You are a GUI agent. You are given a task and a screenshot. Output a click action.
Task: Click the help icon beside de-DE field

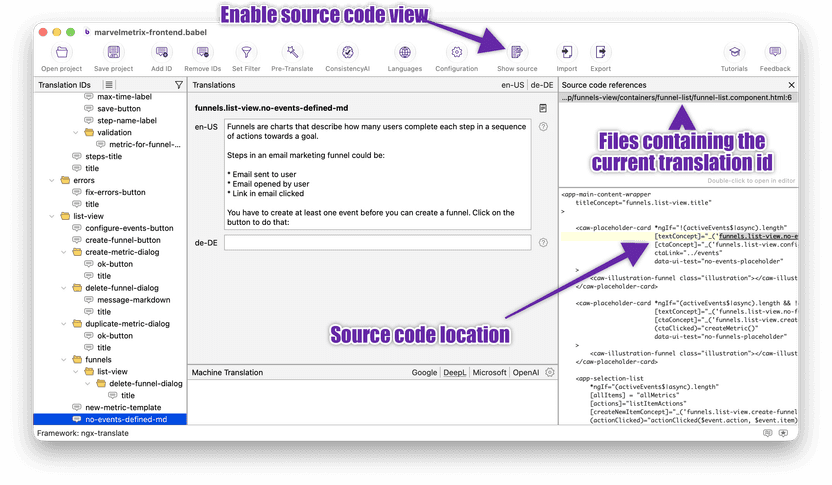click(x=543, y=242)
